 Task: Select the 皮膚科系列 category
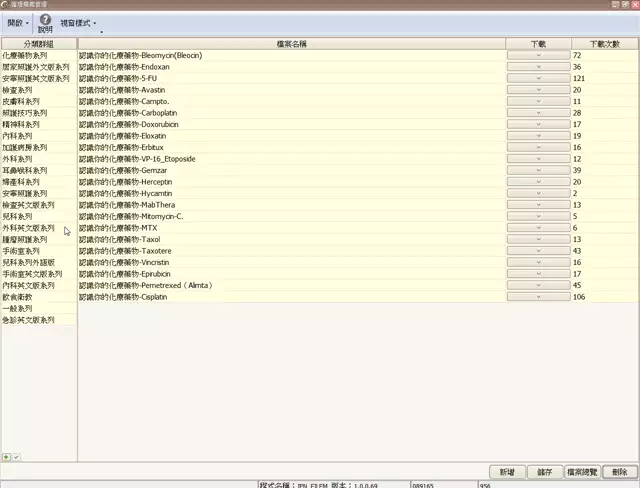click(x=39, y=101)
